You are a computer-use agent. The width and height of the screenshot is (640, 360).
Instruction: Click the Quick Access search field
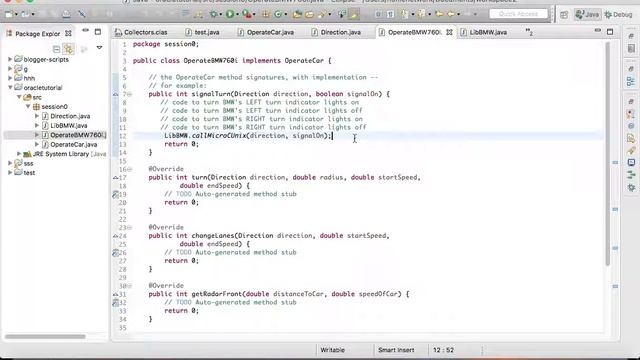coord(518,14)
